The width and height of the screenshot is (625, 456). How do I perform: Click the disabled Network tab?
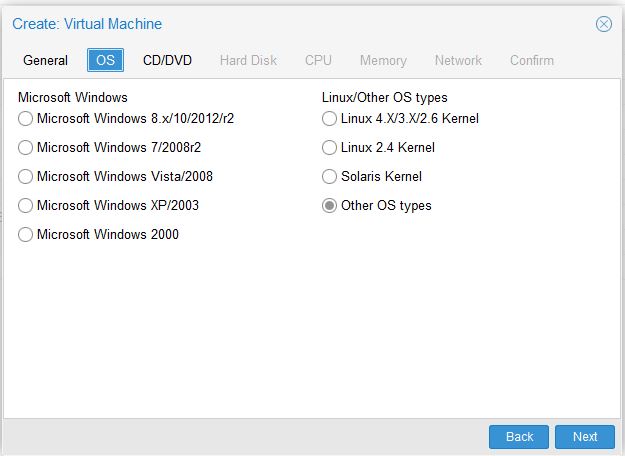(458, 60)
